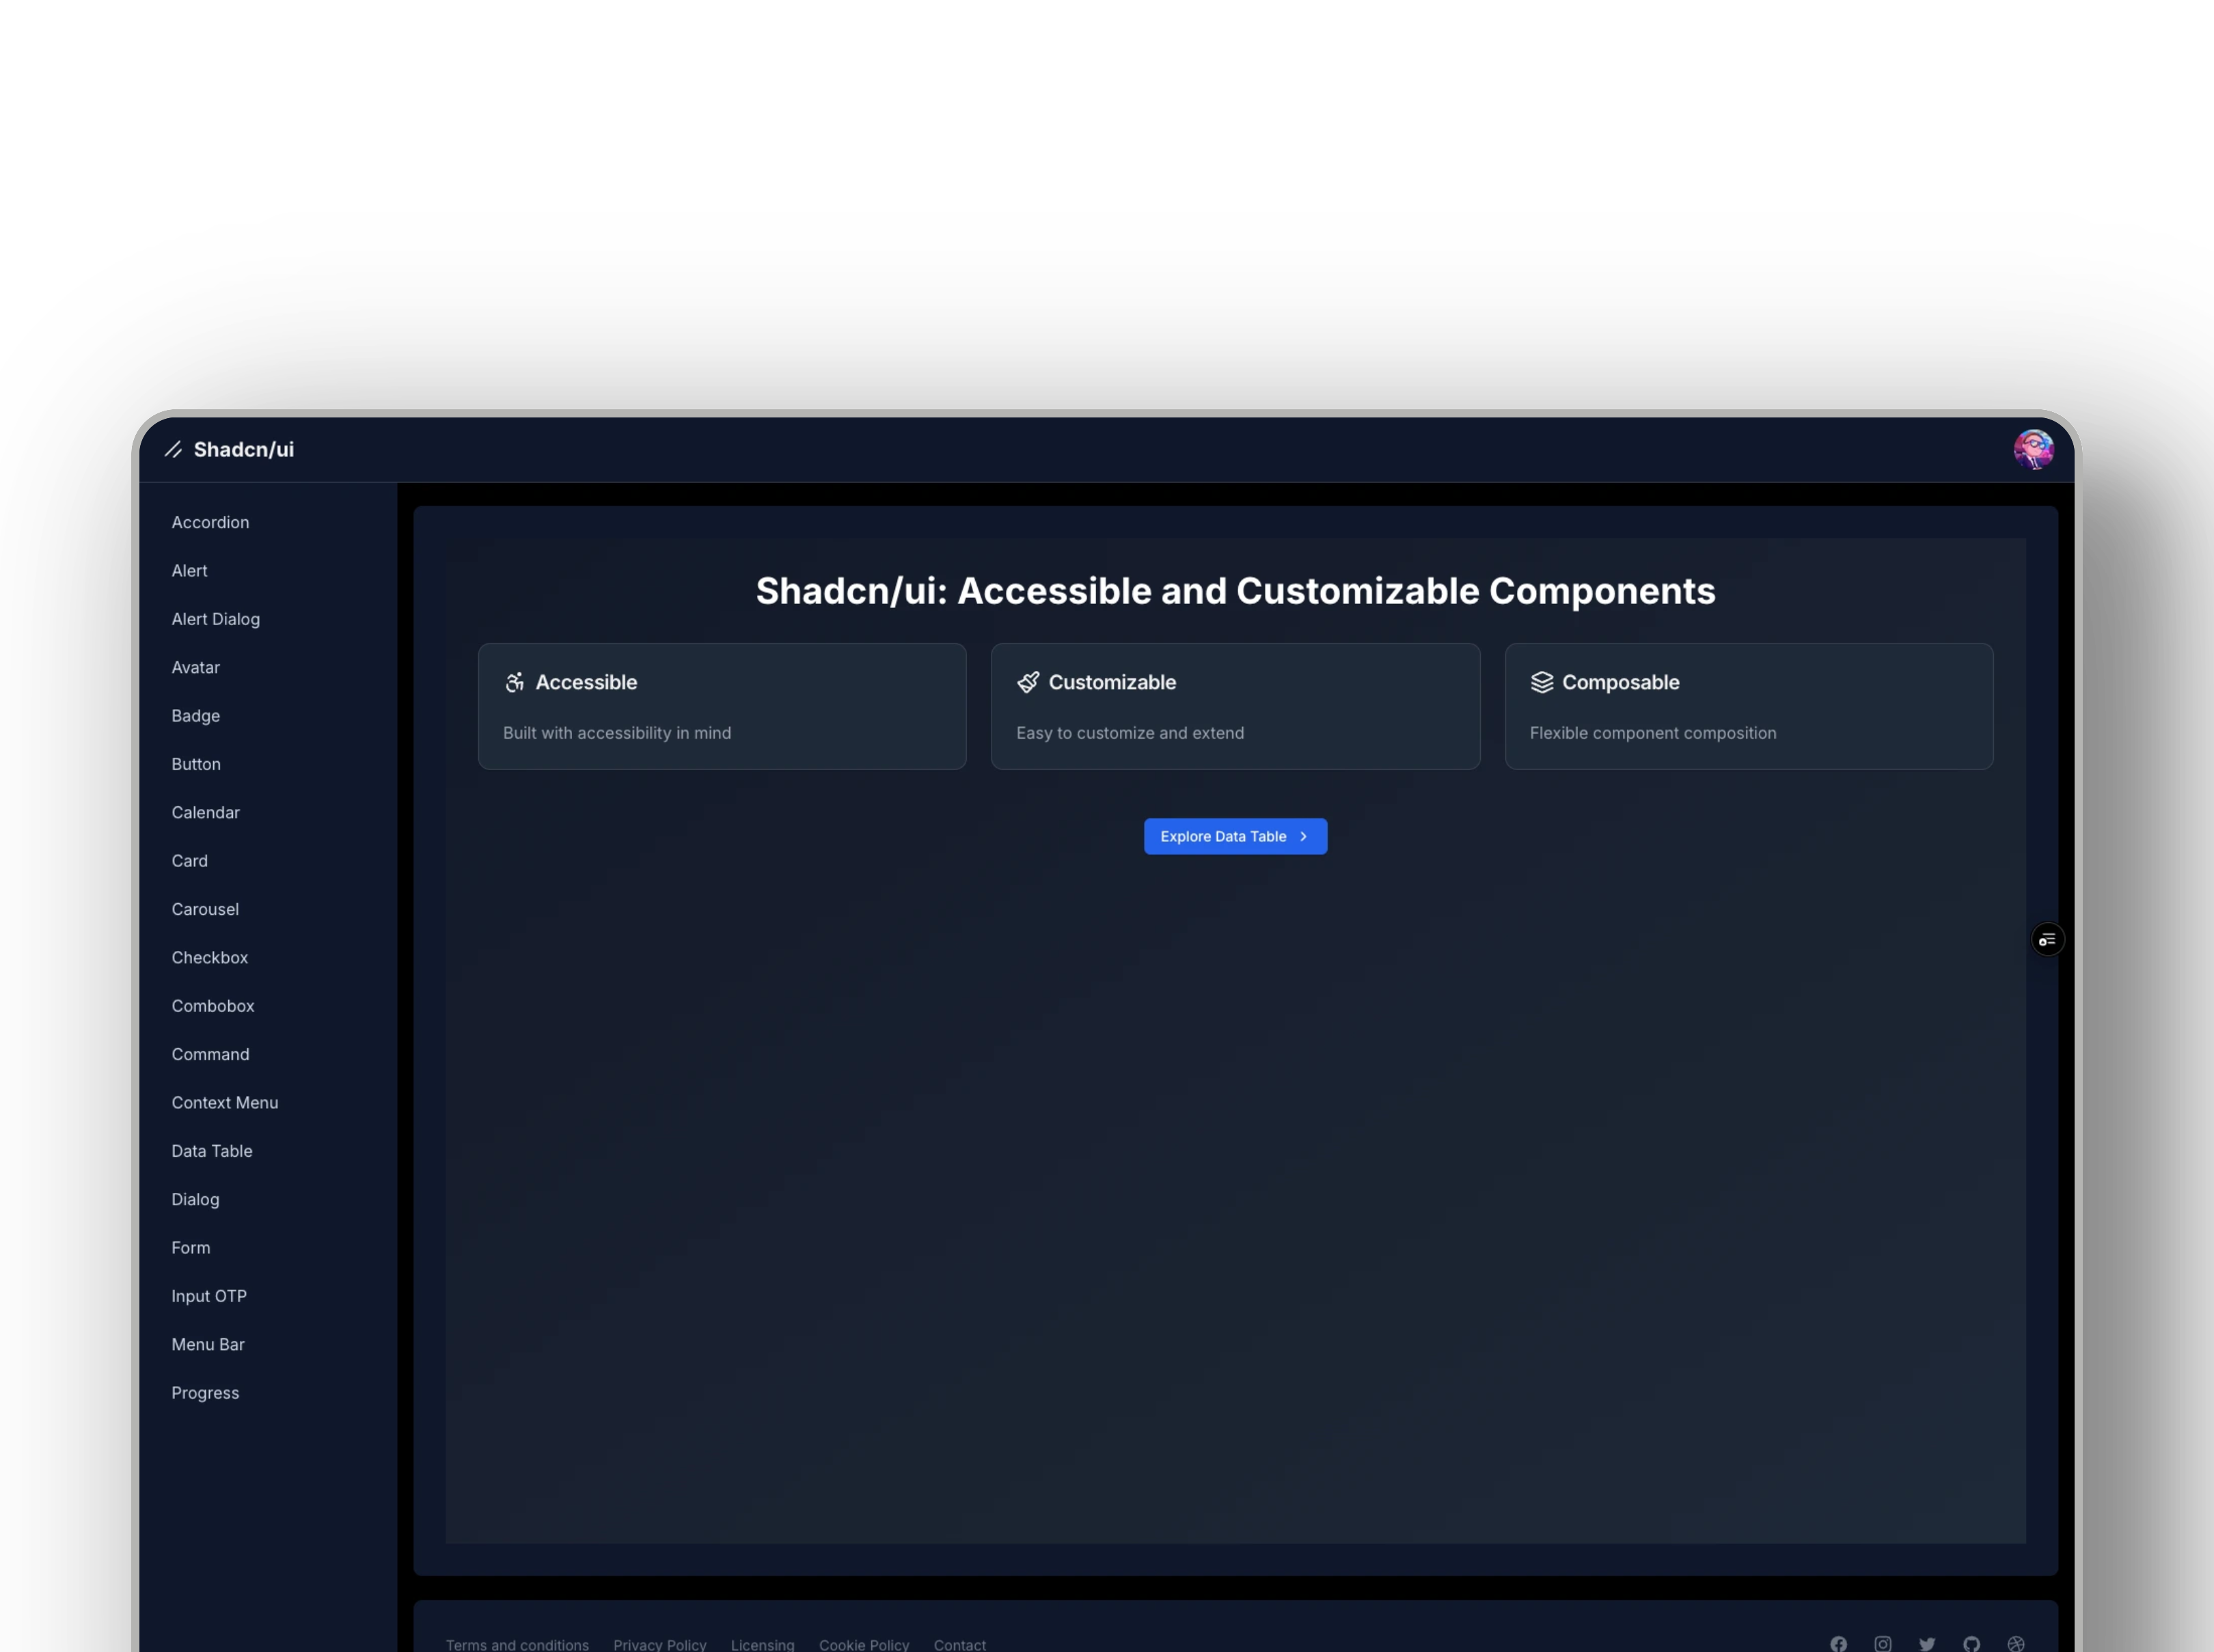Open the Dribbble footer link
Screen dimensions: 2214x1652
click(2016, 1644)
